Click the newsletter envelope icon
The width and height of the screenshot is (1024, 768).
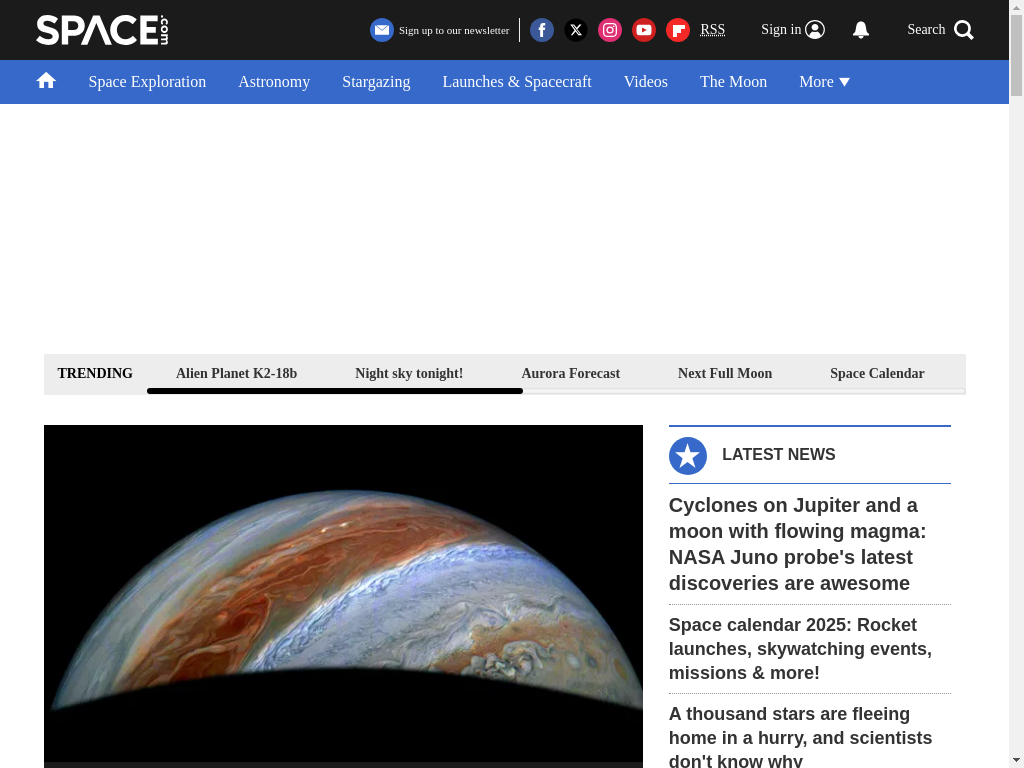coord(381,30)
